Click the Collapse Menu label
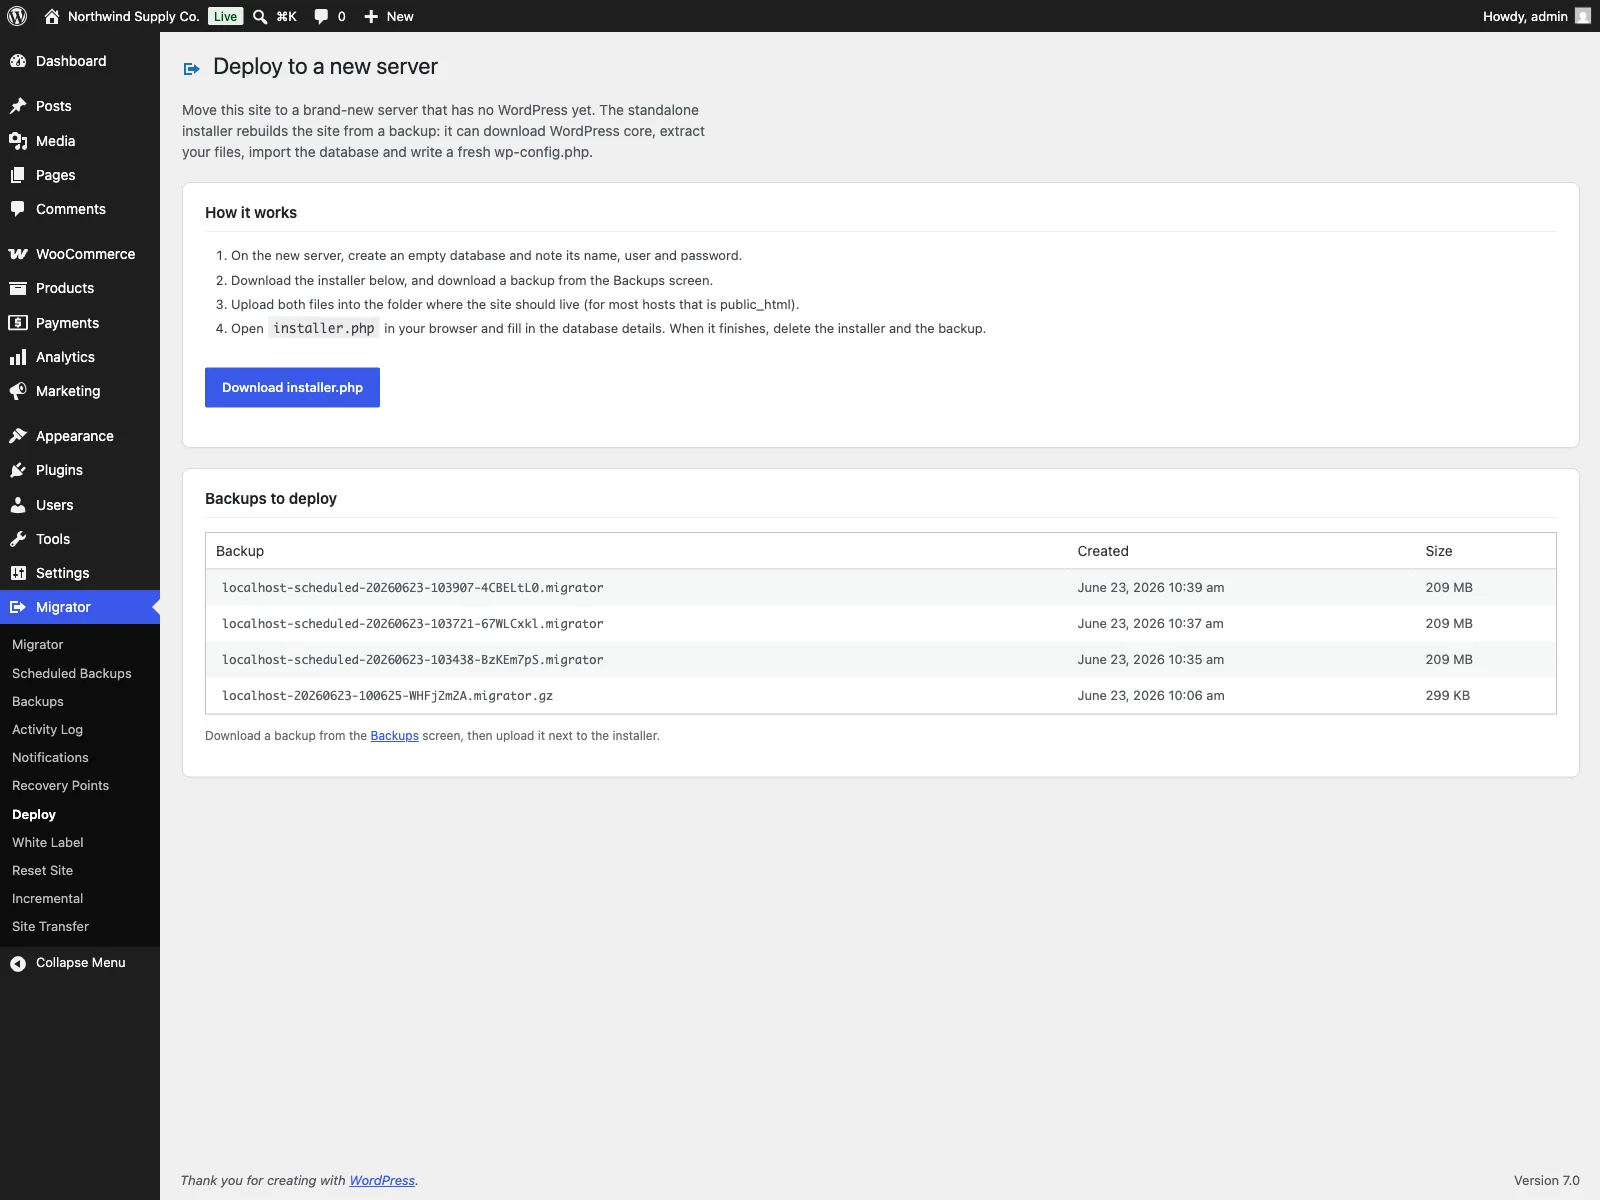This screenshot has width=1600, height=1200. pos(81,963)
